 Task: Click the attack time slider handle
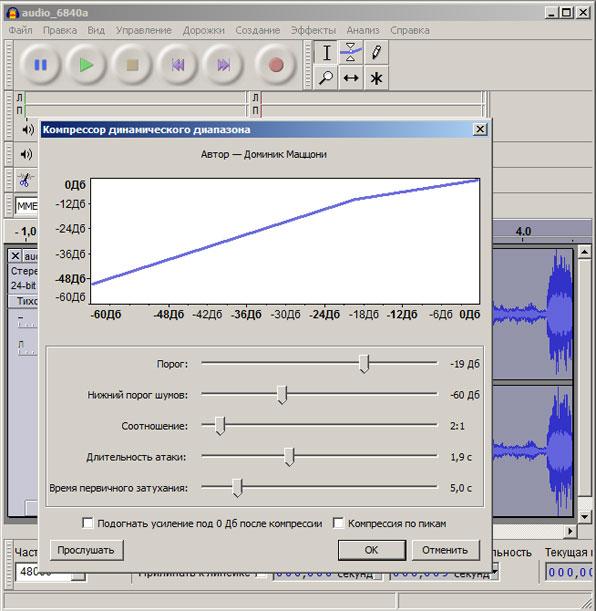tap(289, 457)
